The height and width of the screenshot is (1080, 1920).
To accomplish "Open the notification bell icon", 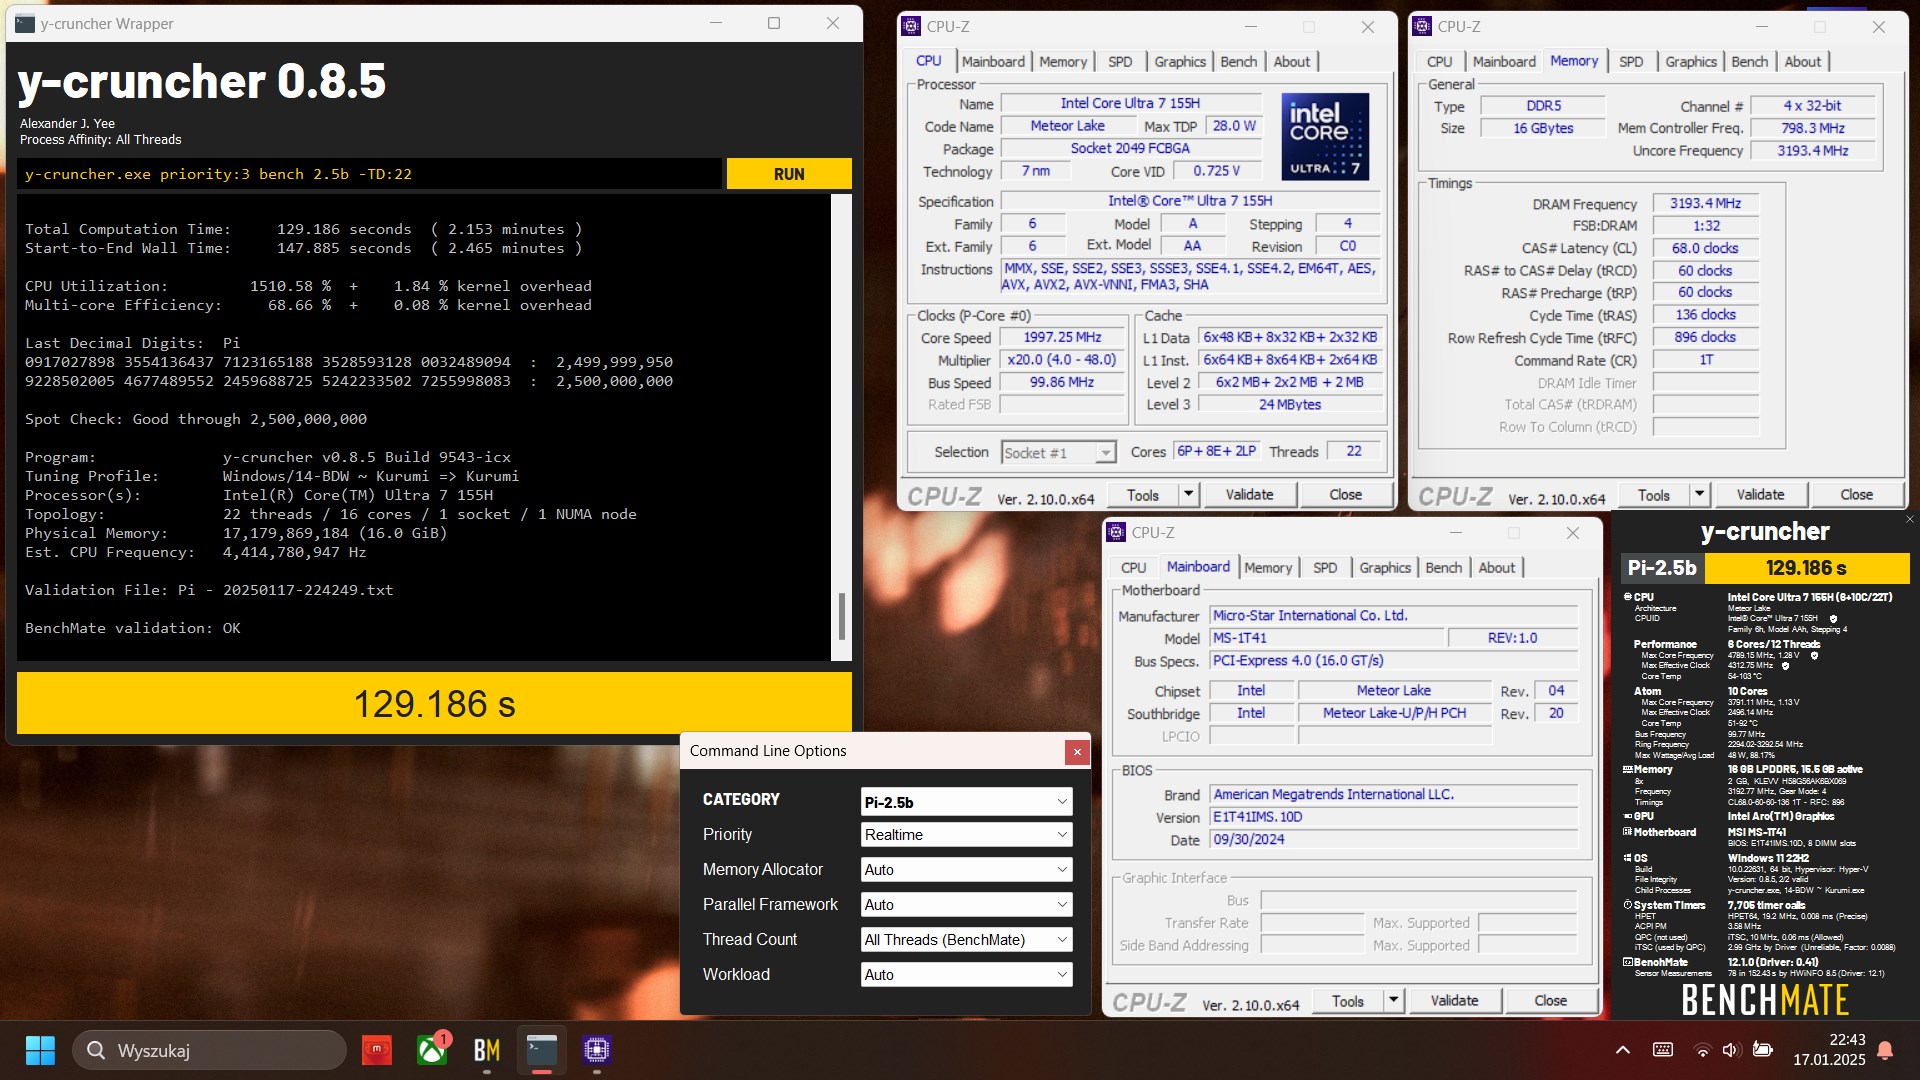I will point(1885,1050).
